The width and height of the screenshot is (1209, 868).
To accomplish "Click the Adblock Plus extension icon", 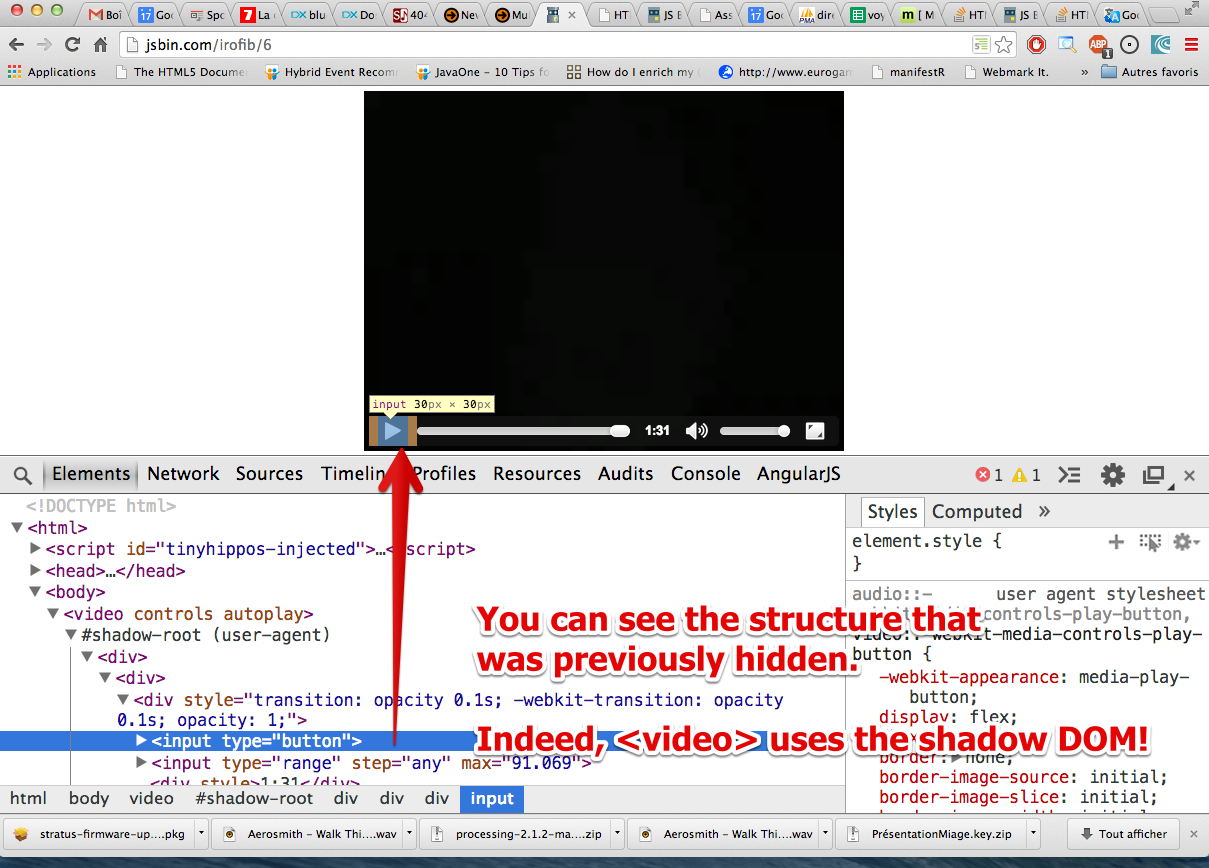I will click(x=1098, y=45).
